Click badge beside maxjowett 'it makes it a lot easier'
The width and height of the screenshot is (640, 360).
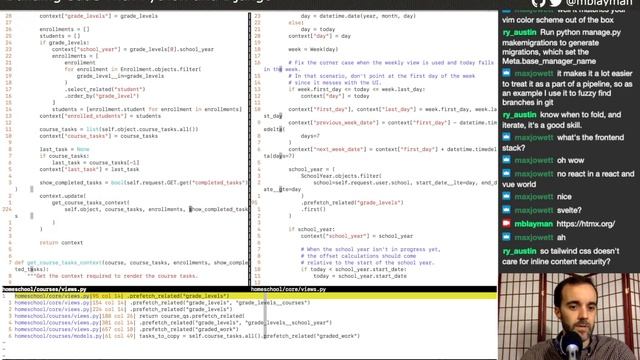point(507,73)
